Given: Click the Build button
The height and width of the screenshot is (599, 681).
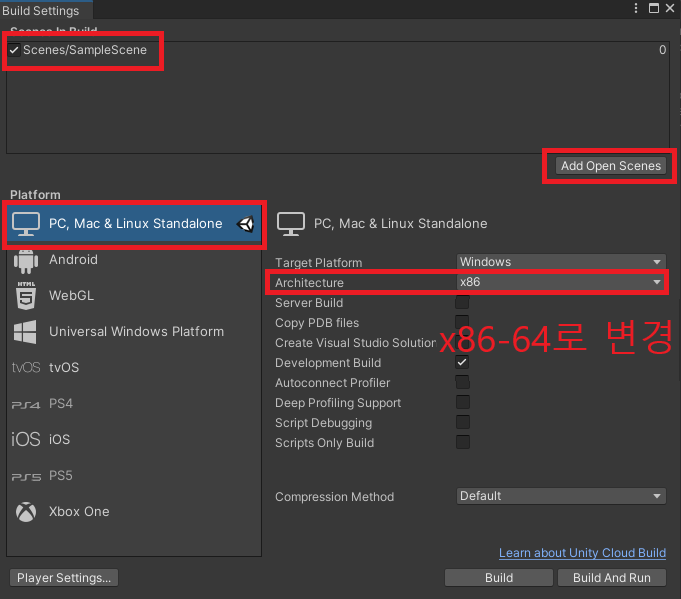Looking at the screenshot, I should 499,578.
